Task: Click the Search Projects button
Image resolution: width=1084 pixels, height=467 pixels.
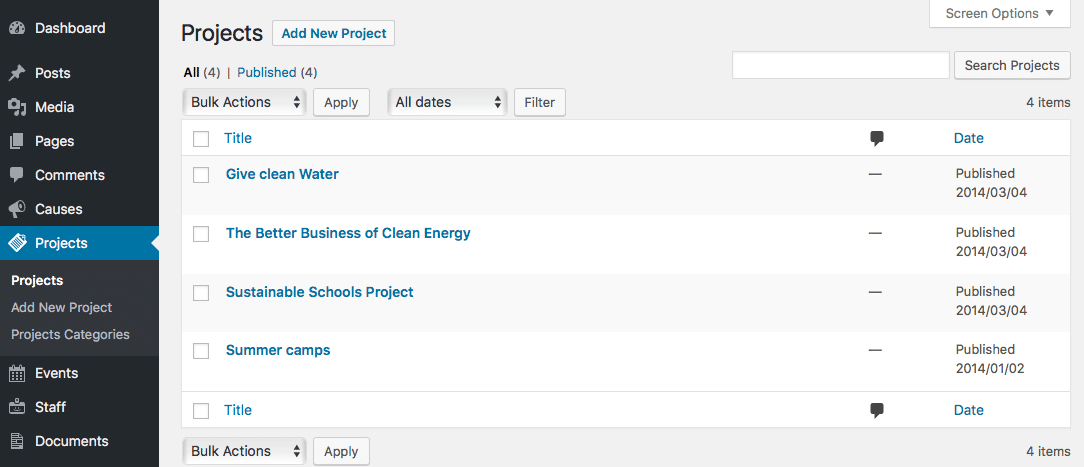Action: tap(1012, 66)
